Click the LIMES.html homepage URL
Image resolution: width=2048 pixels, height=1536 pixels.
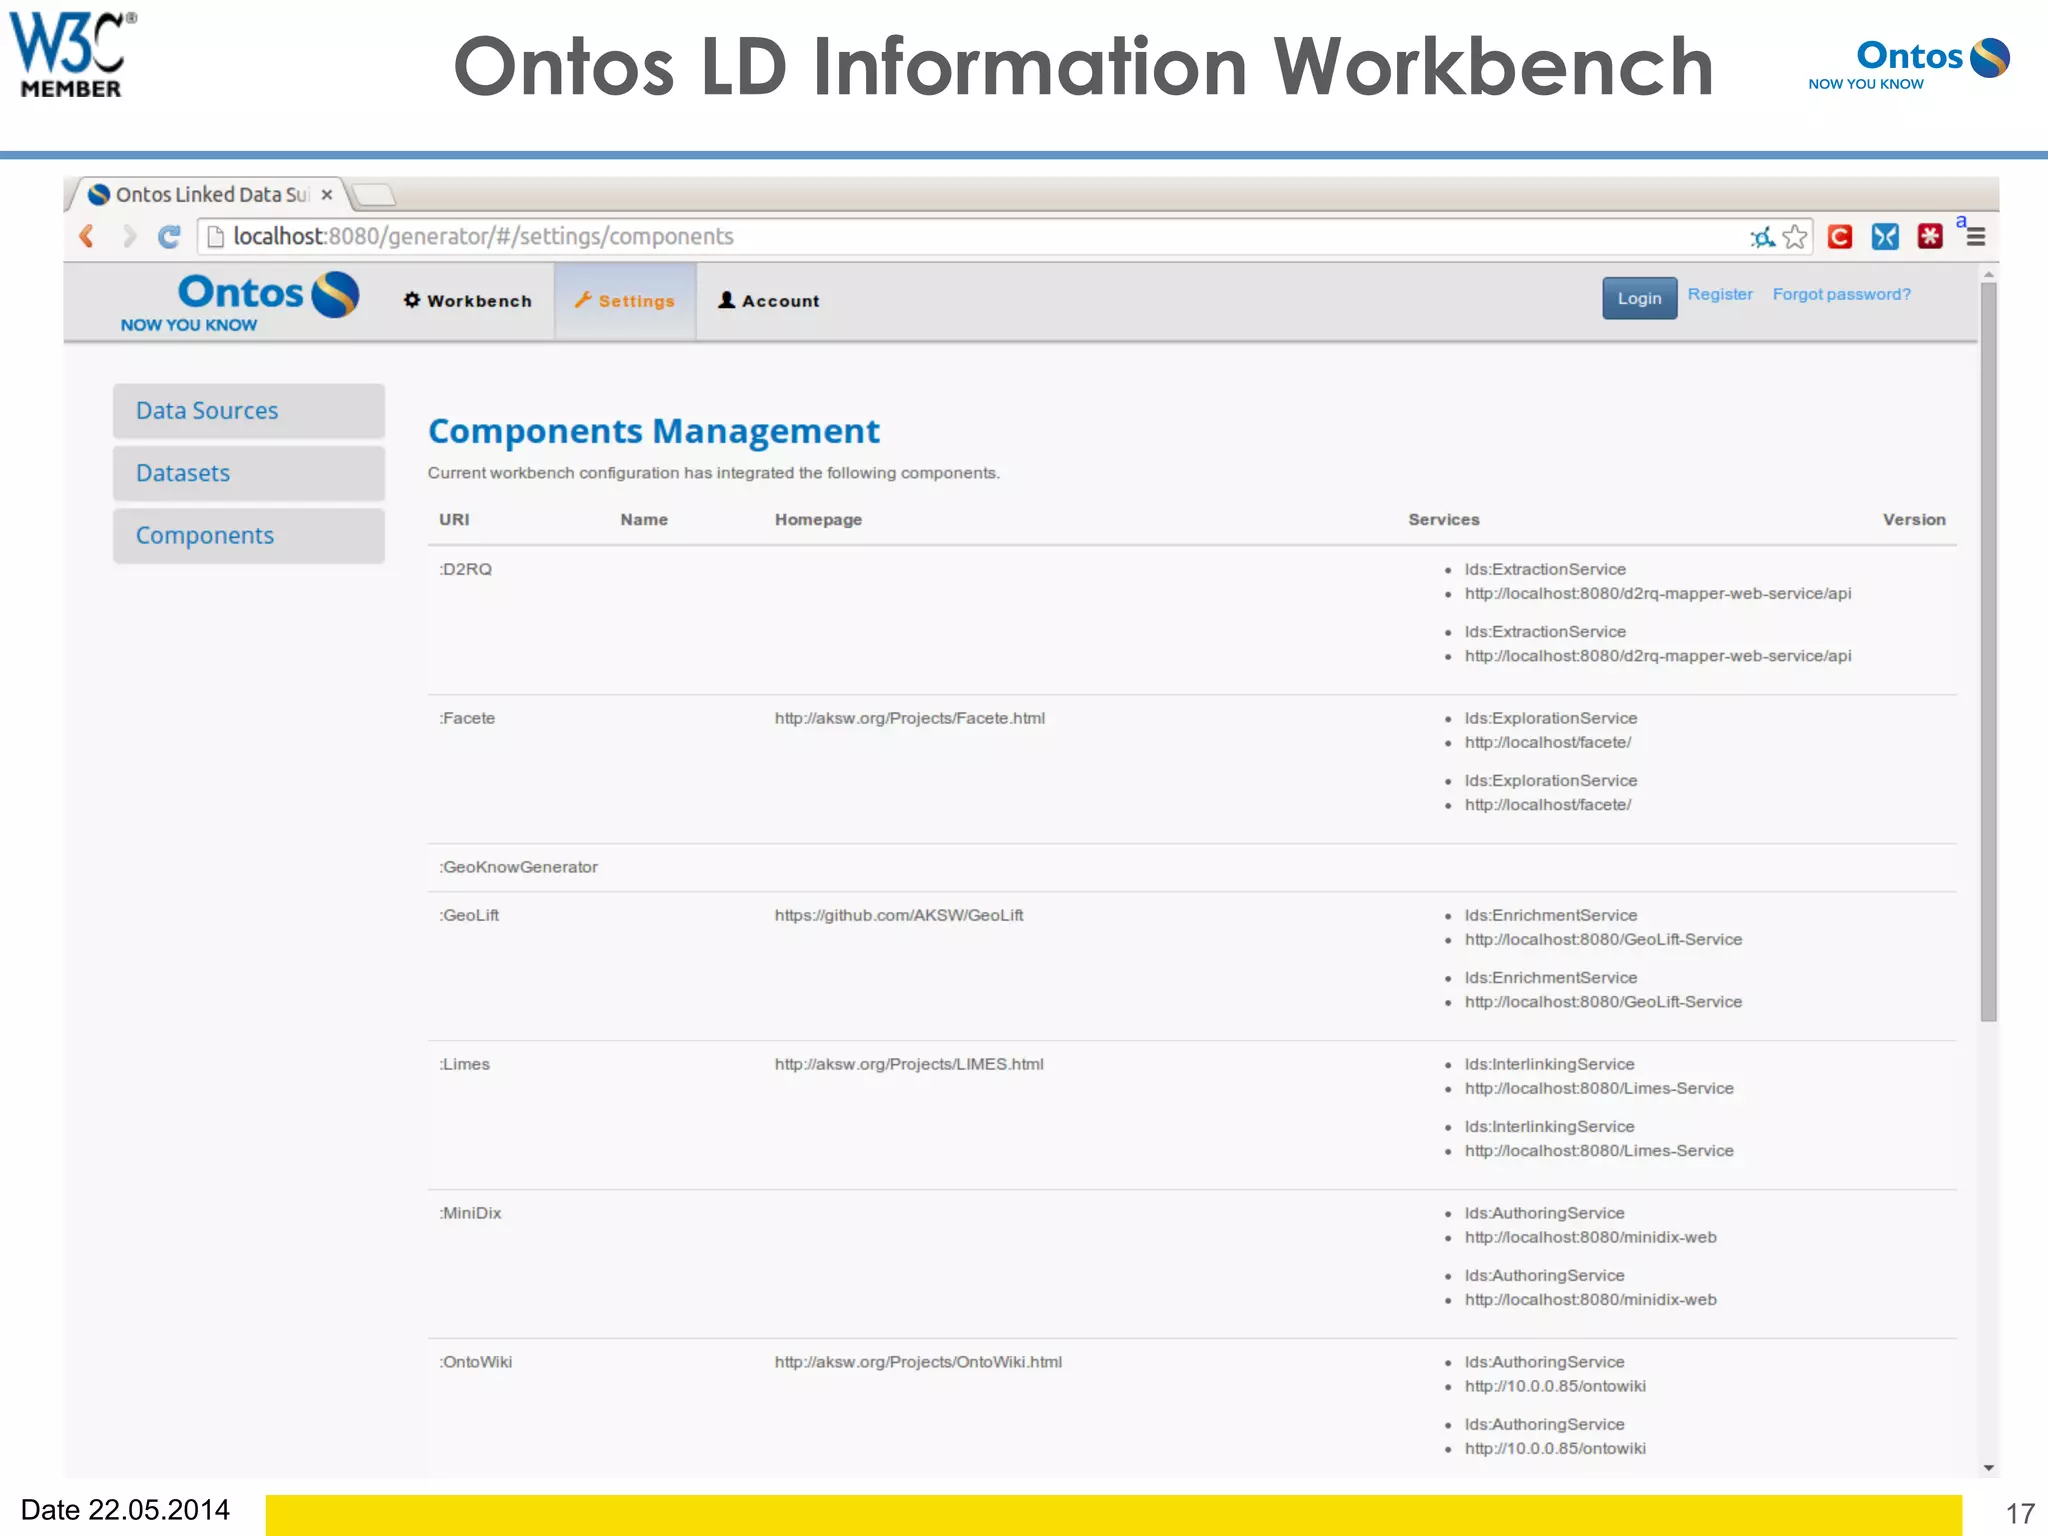click(908, 1064)
